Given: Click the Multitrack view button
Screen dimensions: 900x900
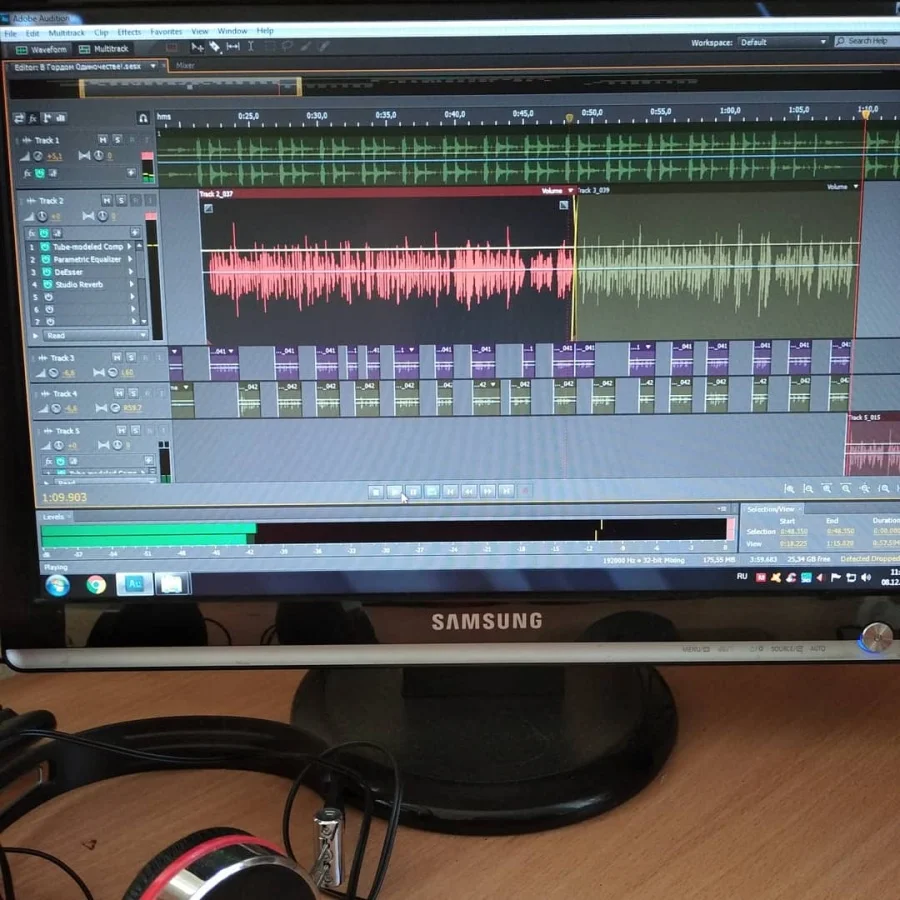Looking at the screenshot, I should [105, 49].
